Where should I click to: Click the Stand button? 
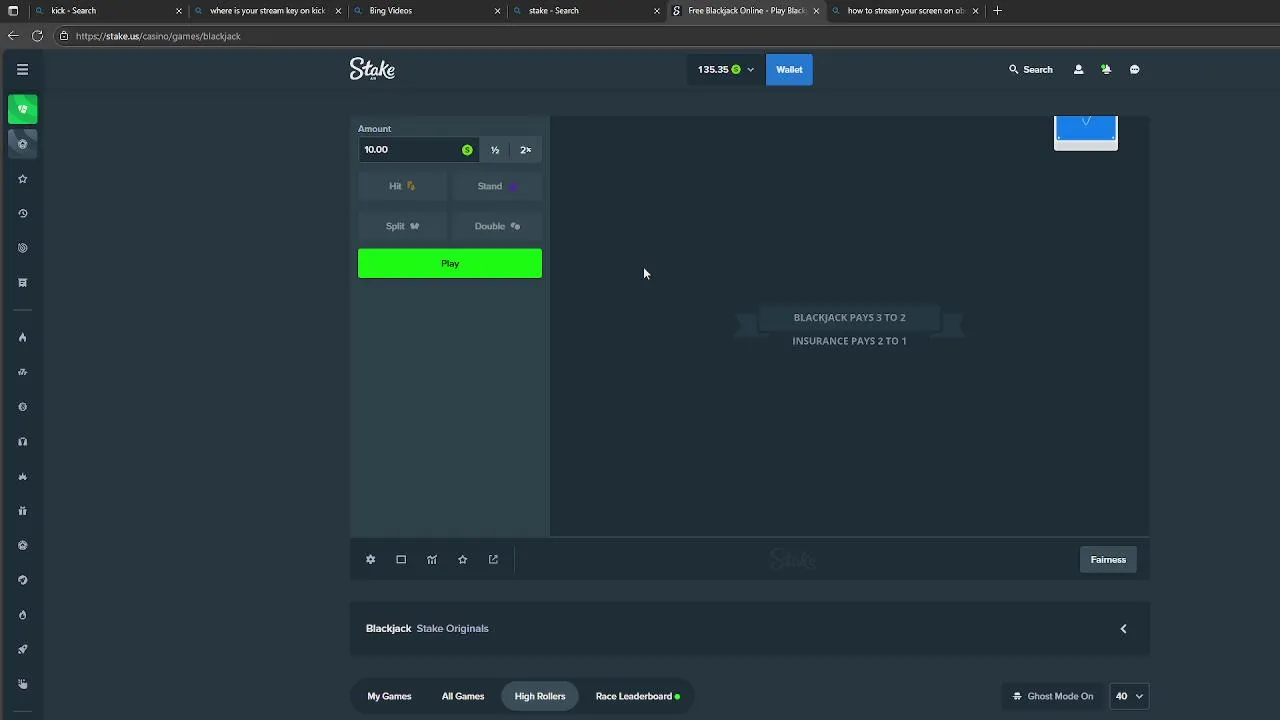pyautogui.click(x=497, y=186)
